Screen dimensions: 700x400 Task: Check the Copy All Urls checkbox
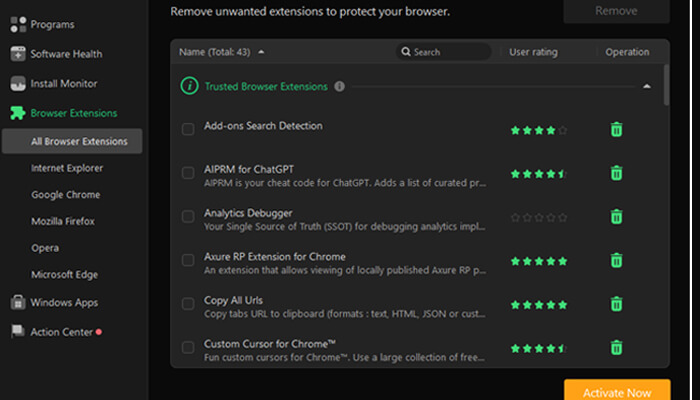pos(188,304)
